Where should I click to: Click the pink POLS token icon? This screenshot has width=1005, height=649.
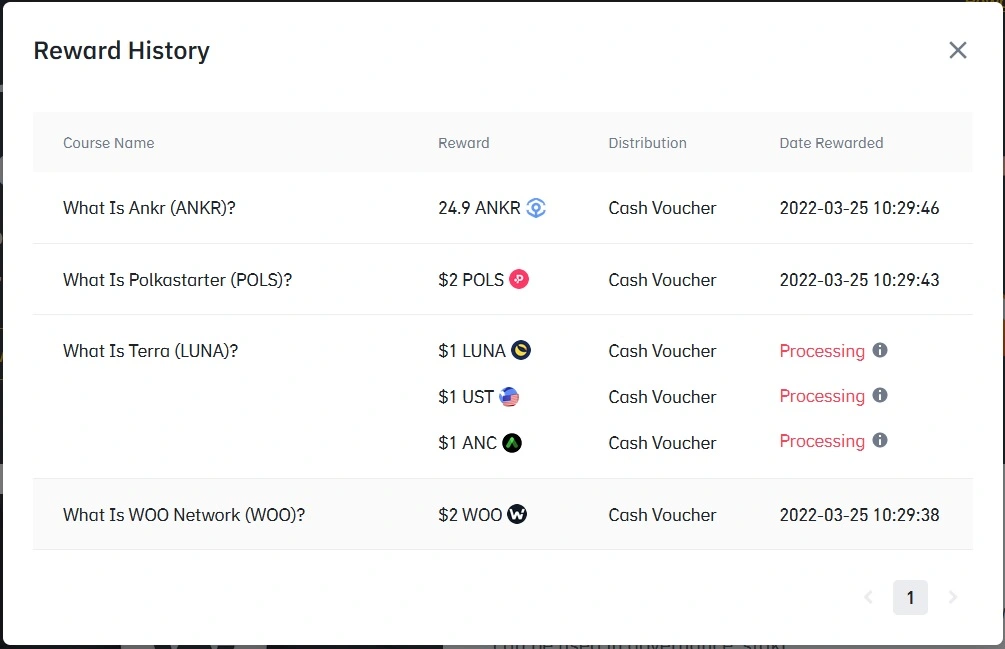coord(519,279)
